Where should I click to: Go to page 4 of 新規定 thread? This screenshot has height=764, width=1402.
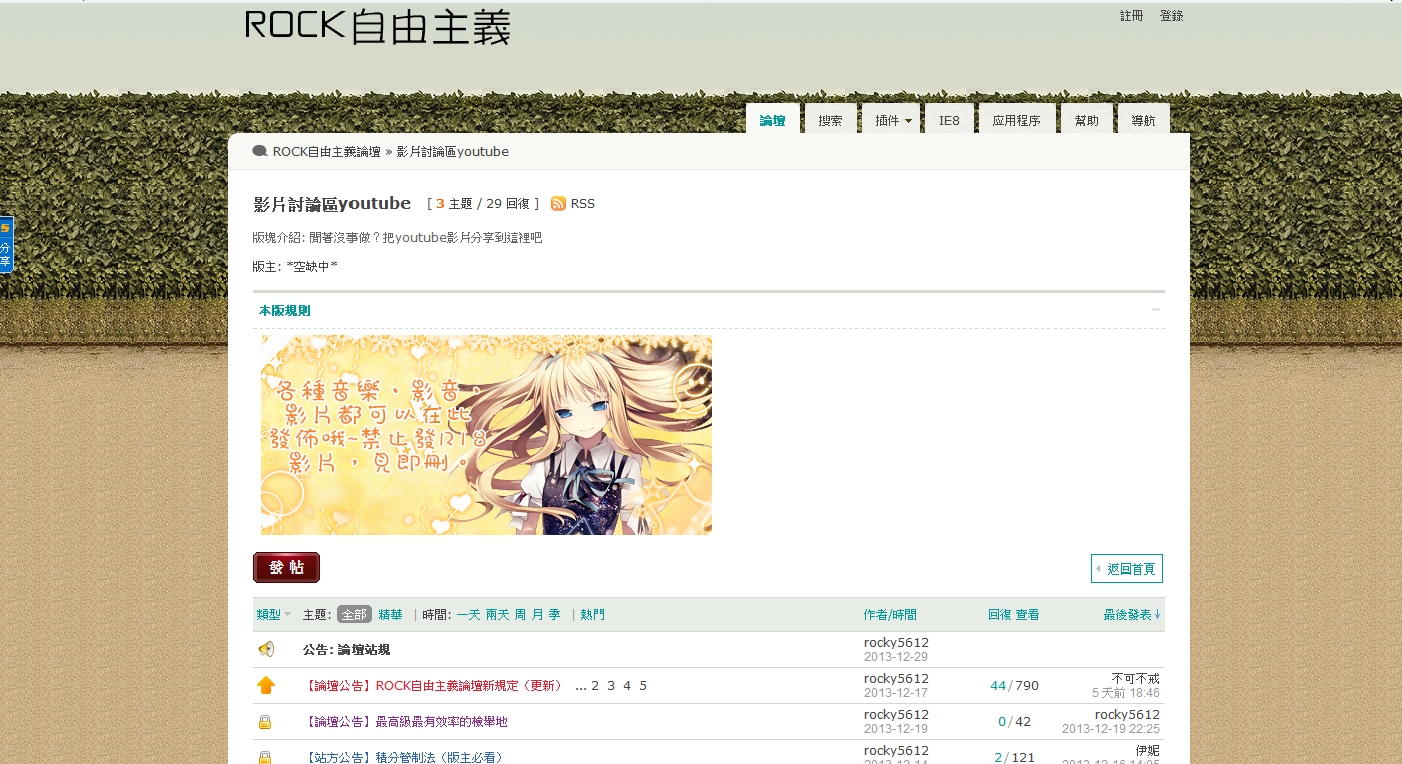point(627,686)
